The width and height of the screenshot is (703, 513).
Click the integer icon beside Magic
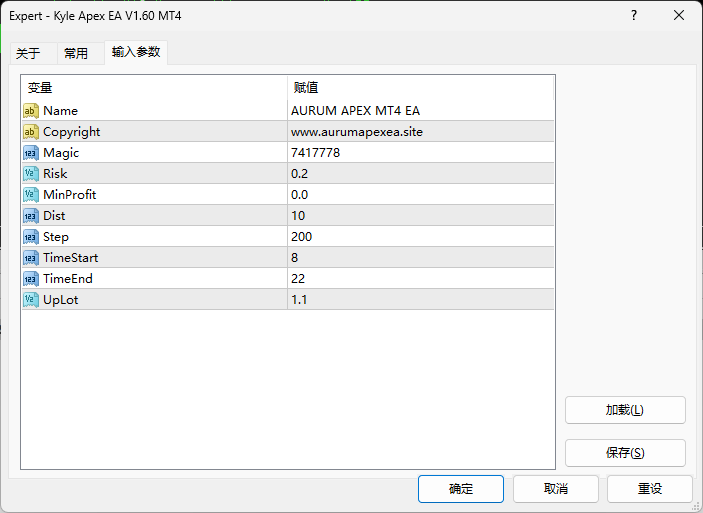coord(31,153)
